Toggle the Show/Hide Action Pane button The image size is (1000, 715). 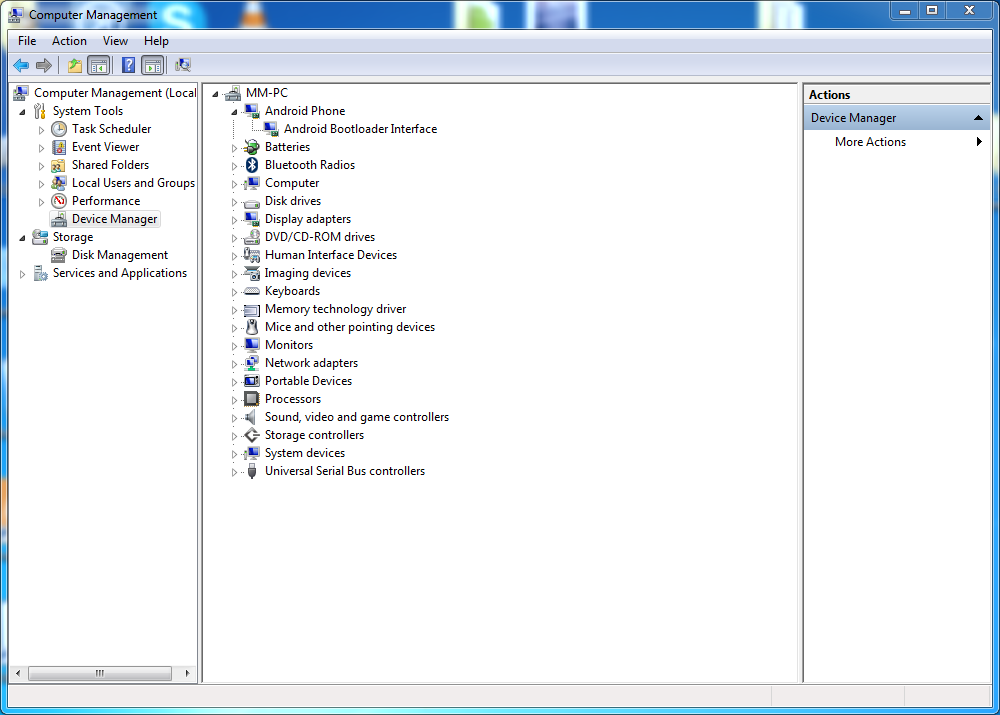pyautogui.click(x=152, y=66)
